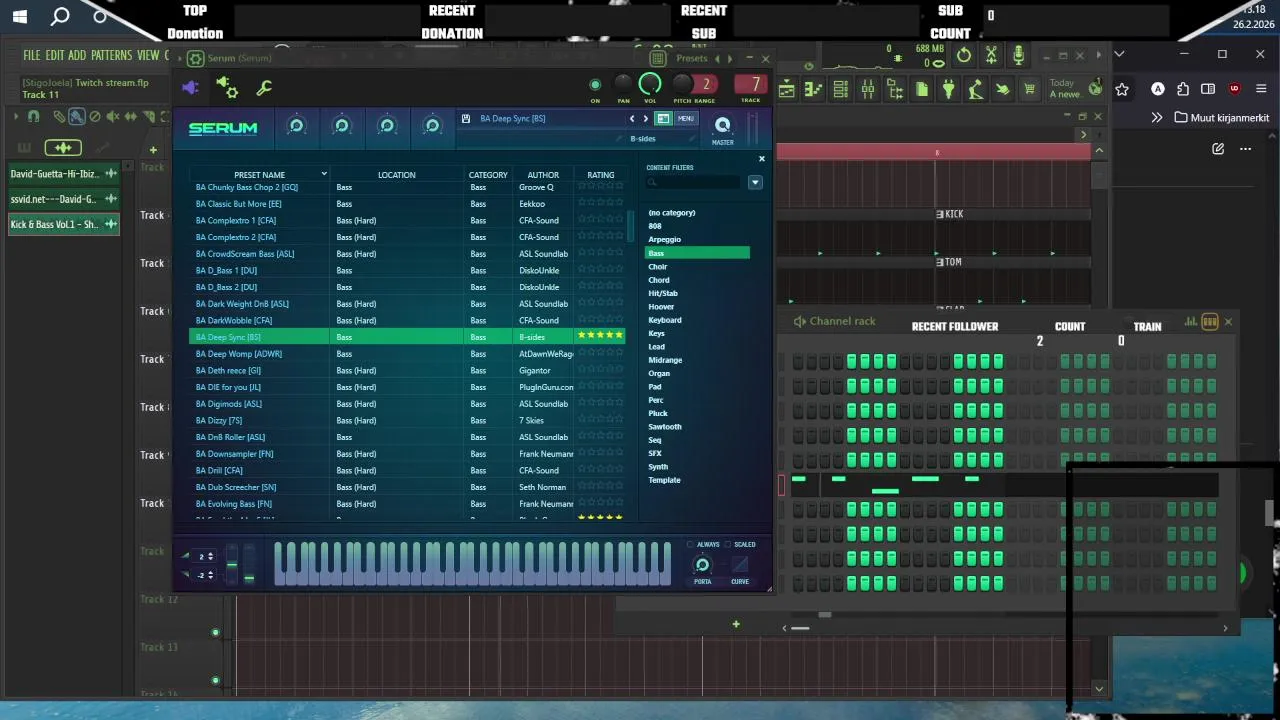Click Serum MASTER volume knob

tap(722, 125)
